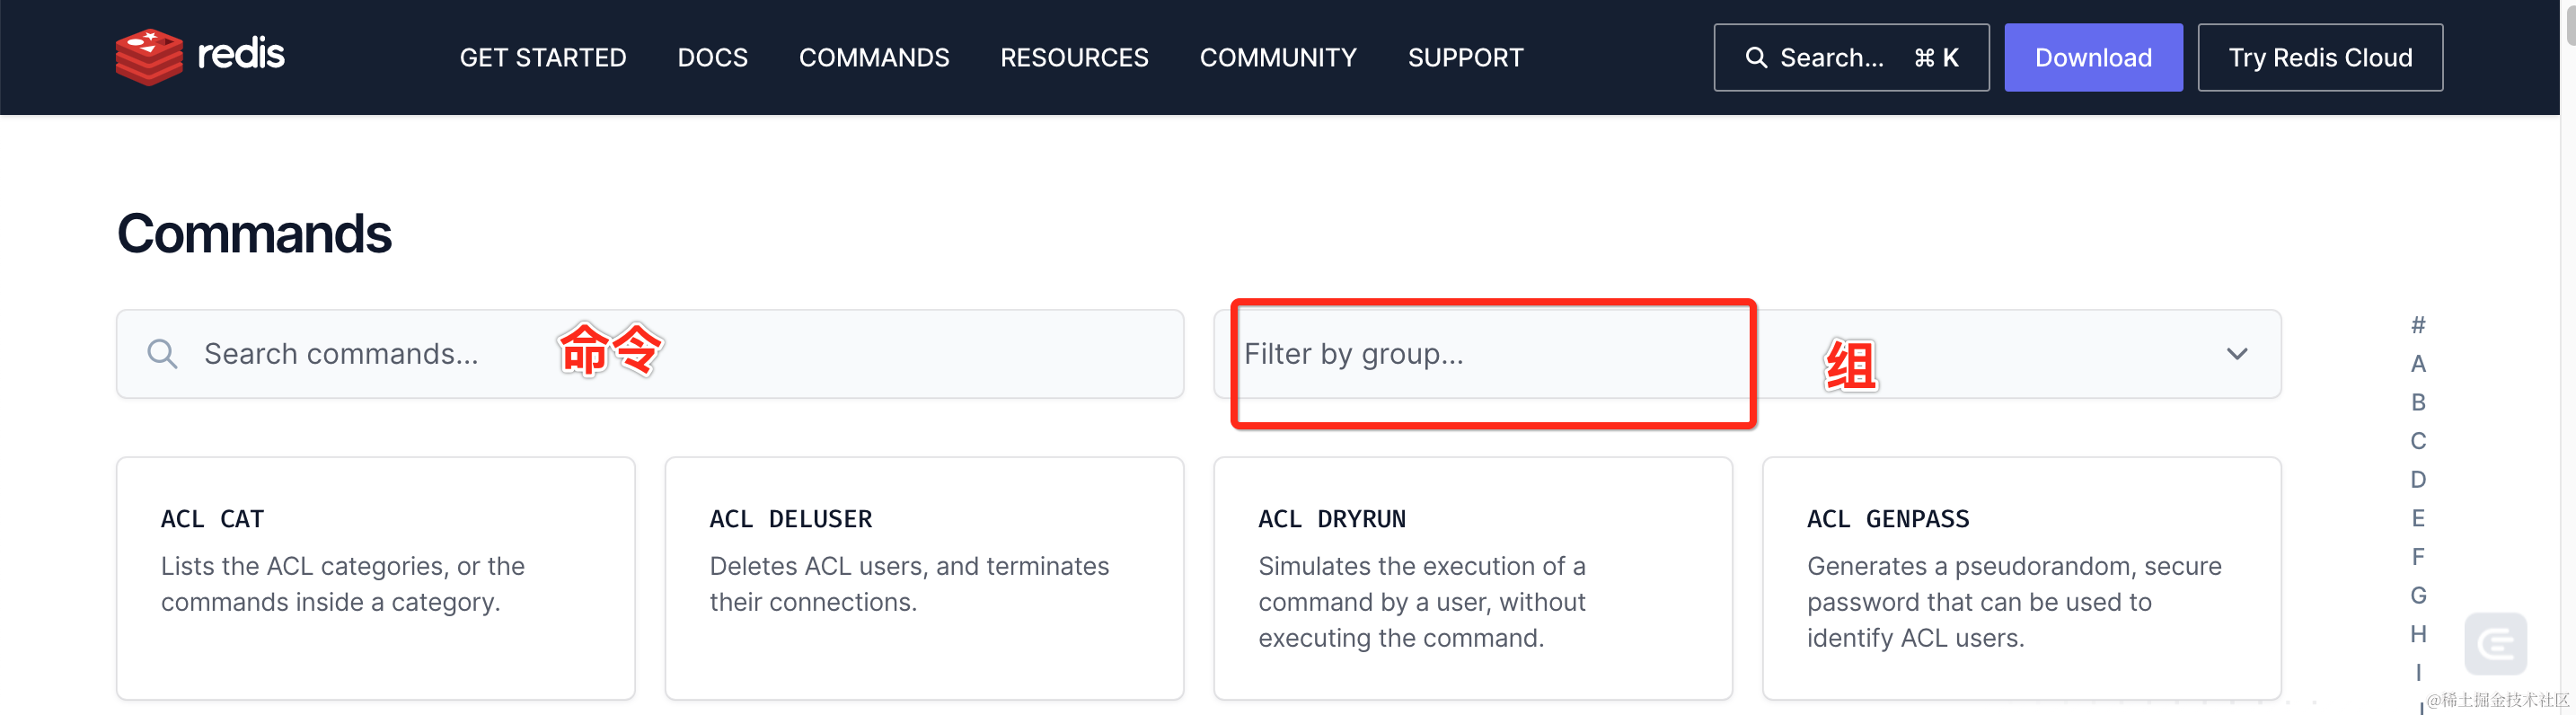Screen dimensions: 2576x715
Task: Jump to letter C in index
Action: point(2417,441)
